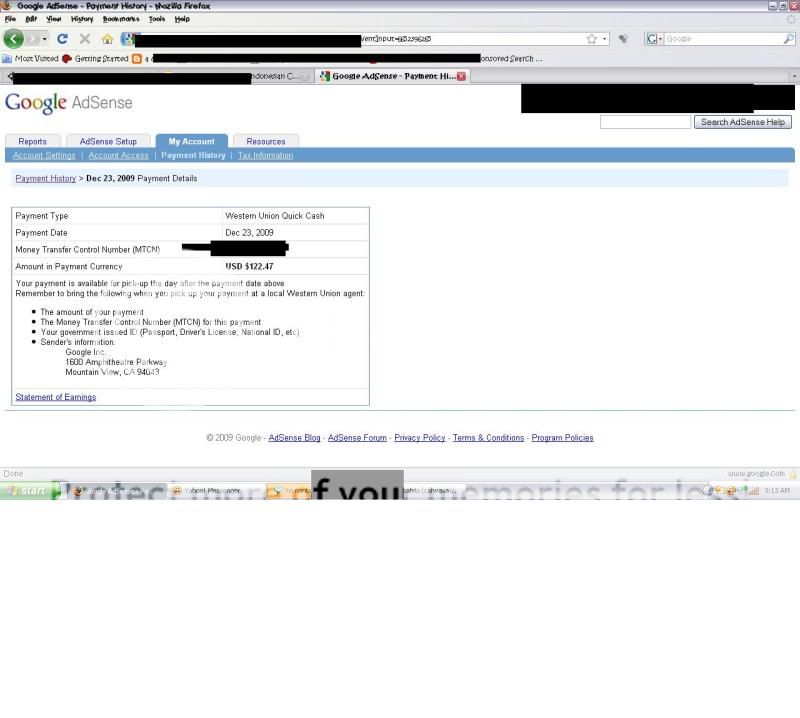Viewport: 800px width, 718px height.
Task: Click the Google AdSense logo
Action: pyautogui.click(x=69, y=103)
